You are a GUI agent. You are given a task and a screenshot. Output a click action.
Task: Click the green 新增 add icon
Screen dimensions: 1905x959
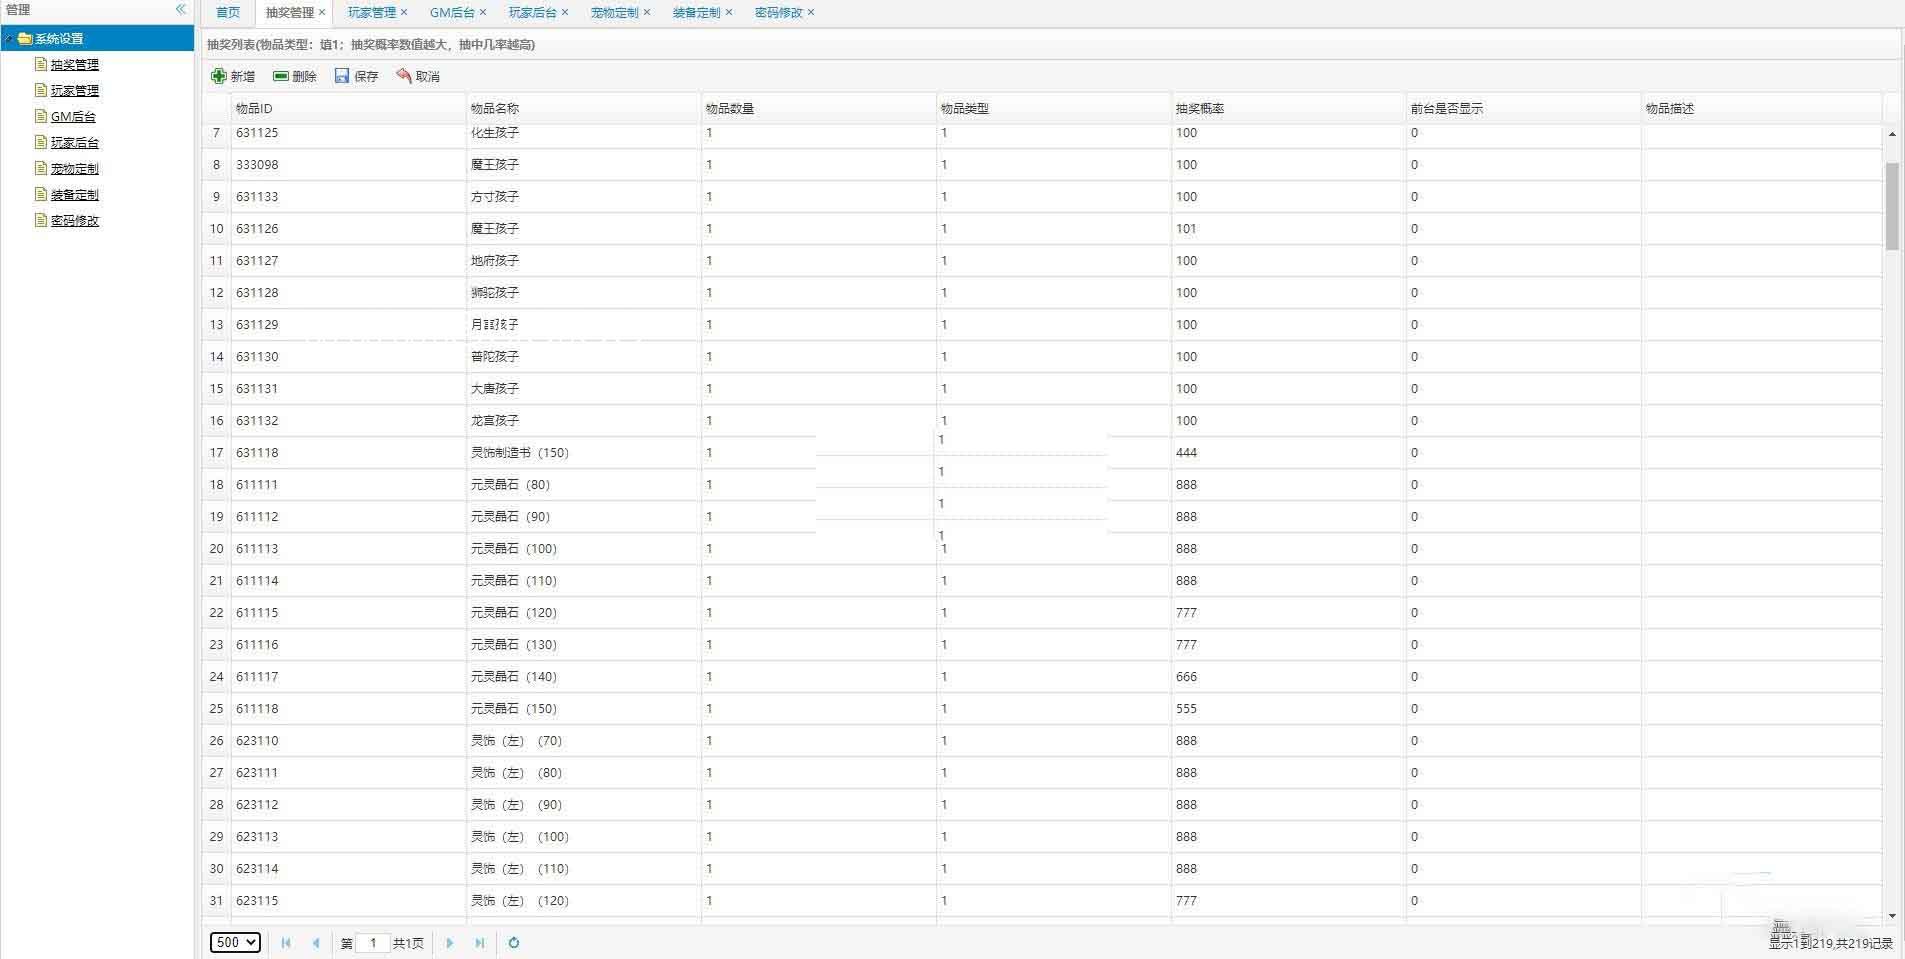(x=219, y=76)
